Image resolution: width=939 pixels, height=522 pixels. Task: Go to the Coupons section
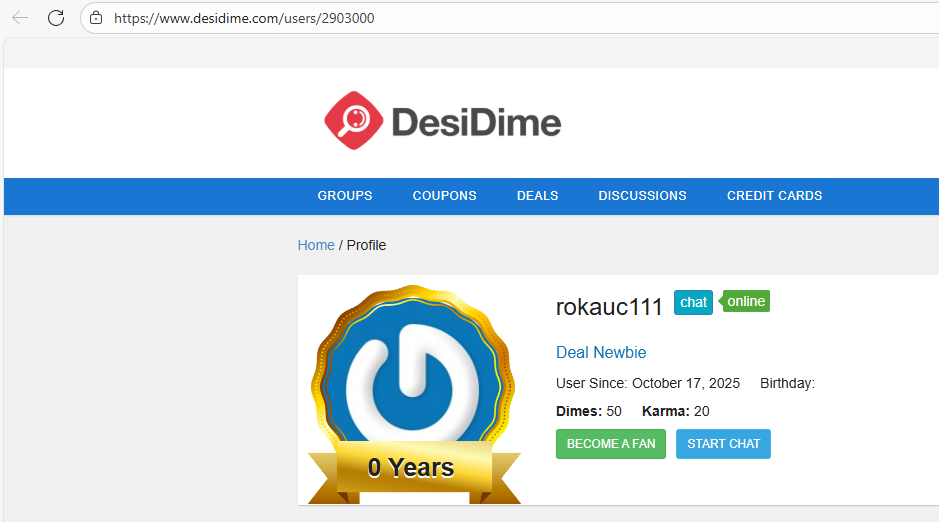(x=444, y=196)
